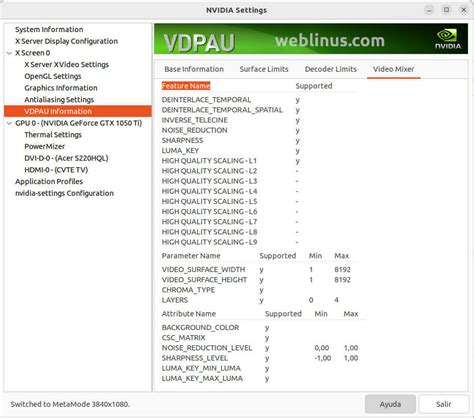
Task: Click the NOISE_REDUCTION_LEVEL attribute
Action: click(207, 348)
